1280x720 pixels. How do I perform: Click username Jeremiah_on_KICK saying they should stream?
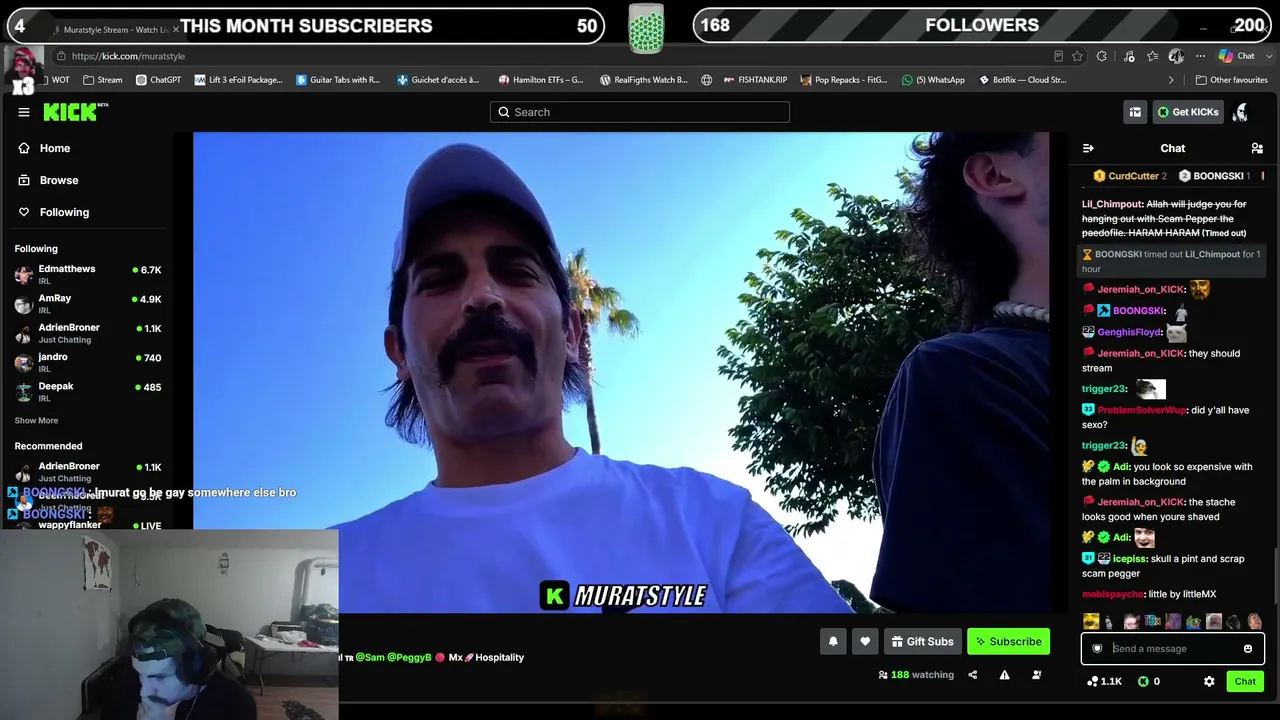click(1141, 353)
